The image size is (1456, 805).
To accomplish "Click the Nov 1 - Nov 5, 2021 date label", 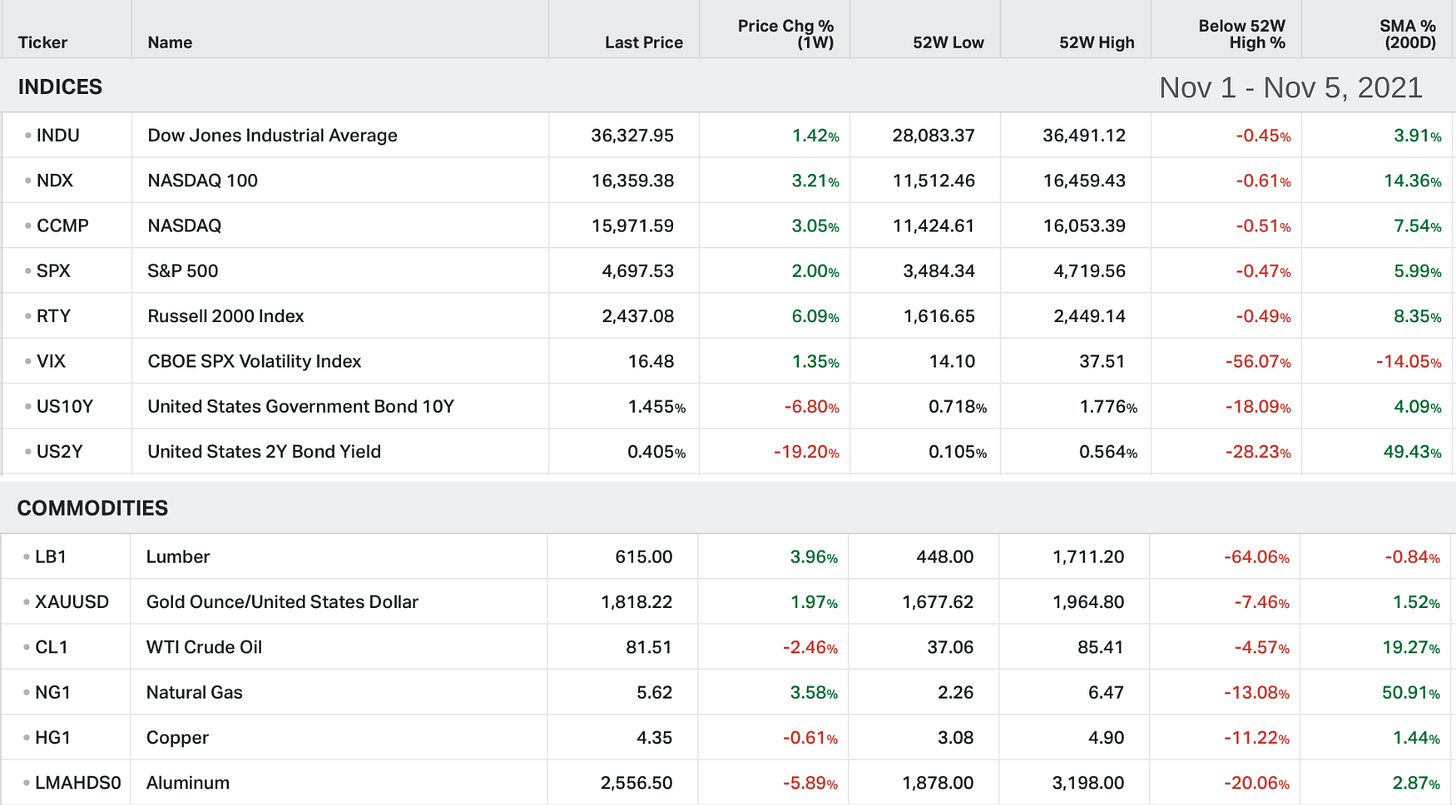I will point(1291,87).
